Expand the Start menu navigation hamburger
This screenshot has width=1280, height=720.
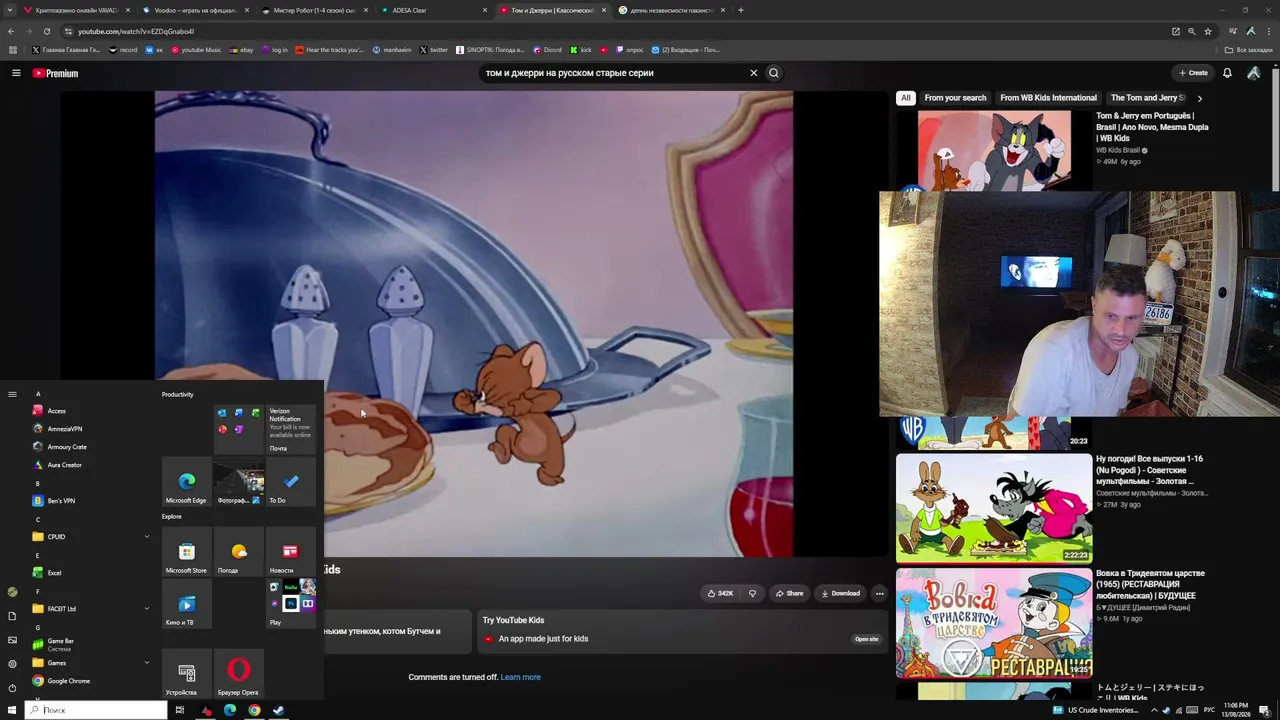coord(12,394)
